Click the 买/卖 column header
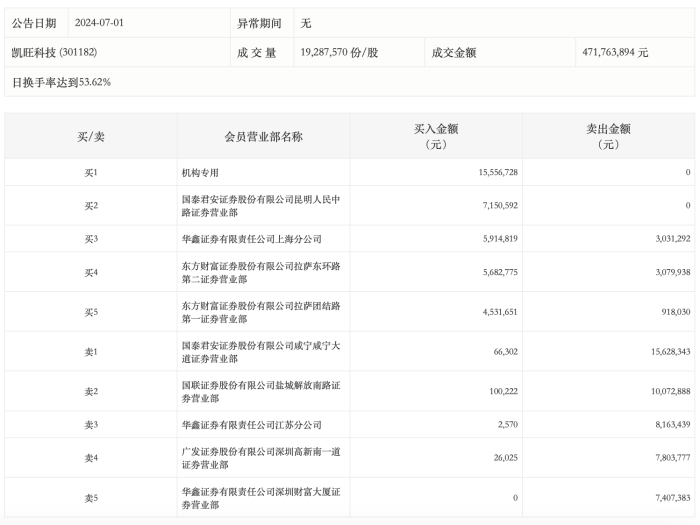 [x=91, y=137]
